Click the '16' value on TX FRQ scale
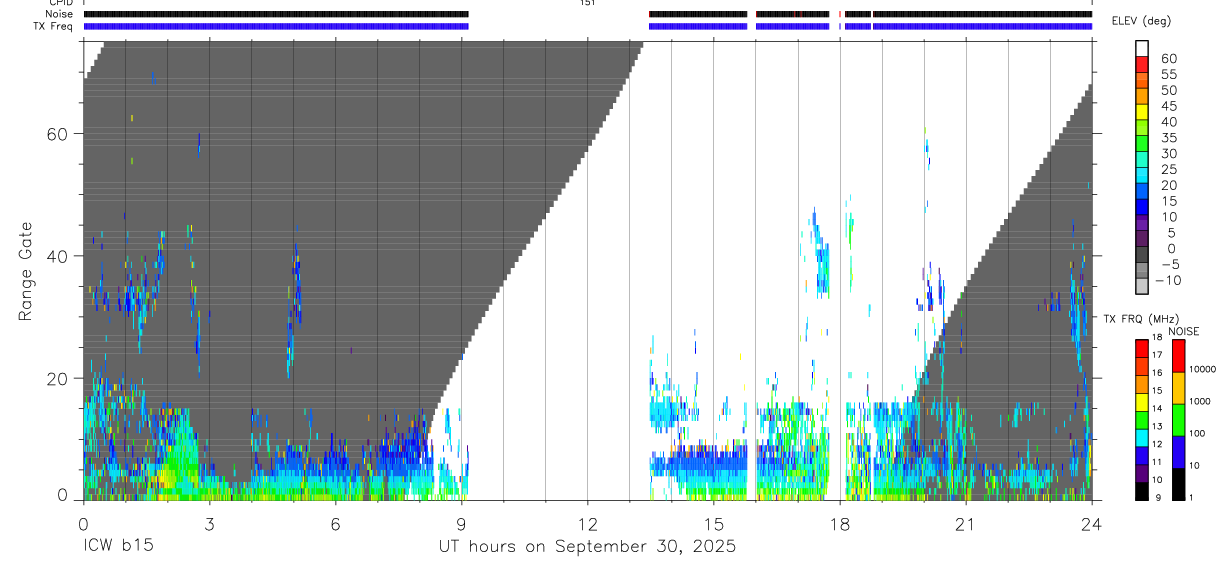This screenshot has width=1228, height=567. click(x=1157, y=373)
